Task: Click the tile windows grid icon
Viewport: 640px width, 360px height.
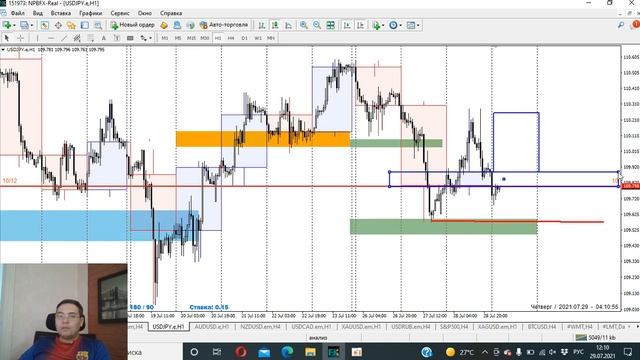Action: click(x=331, y=25)
